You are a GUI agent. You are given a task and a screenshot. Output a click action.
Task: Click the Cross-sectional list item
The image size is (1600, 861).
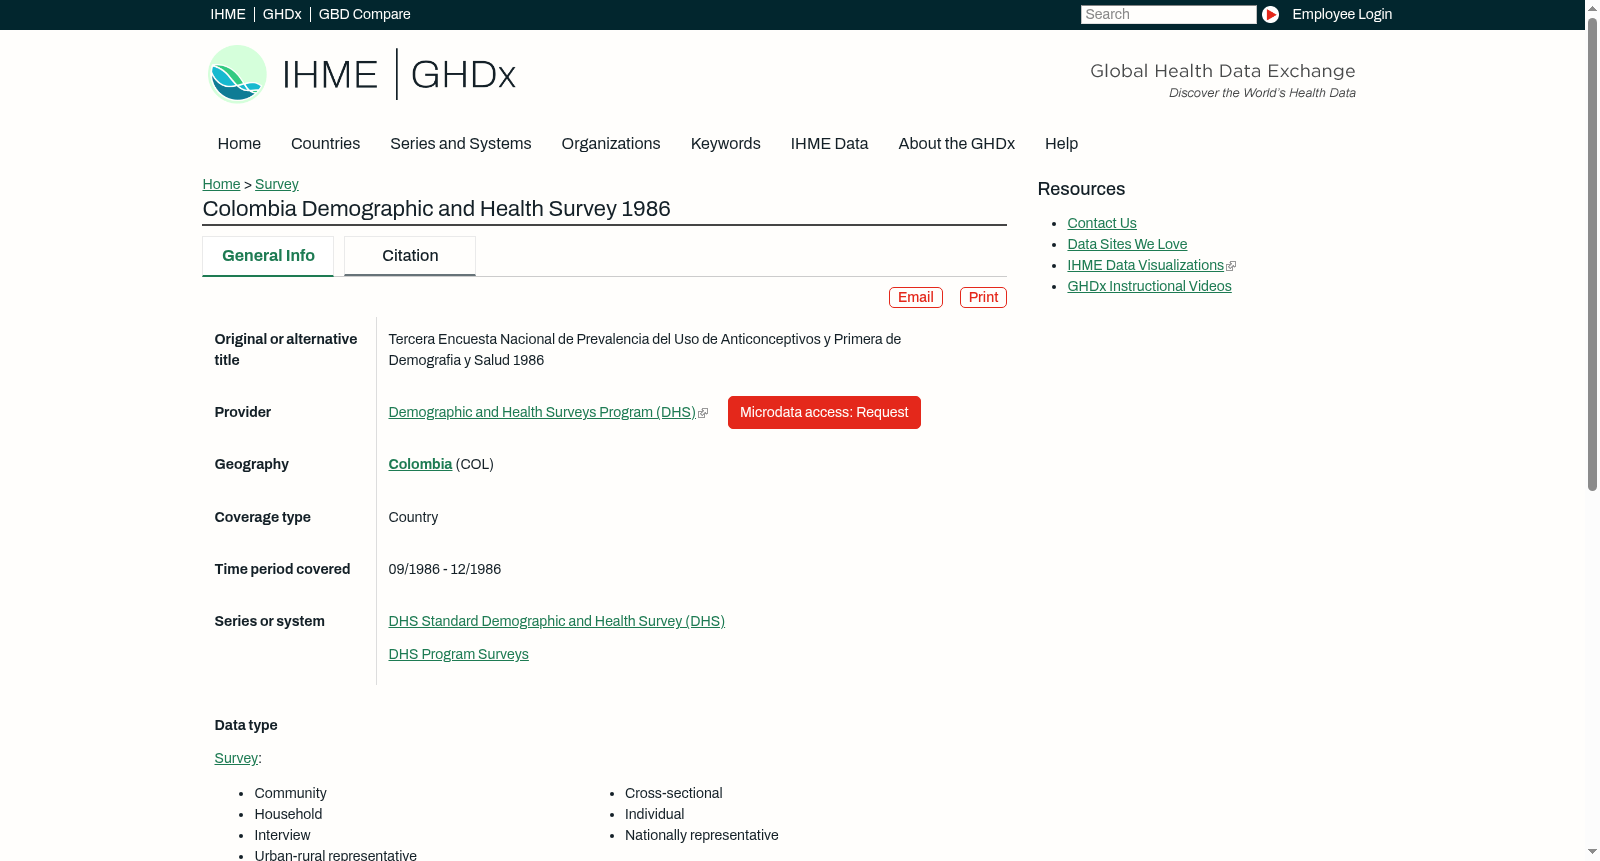[x=673, y=793]
